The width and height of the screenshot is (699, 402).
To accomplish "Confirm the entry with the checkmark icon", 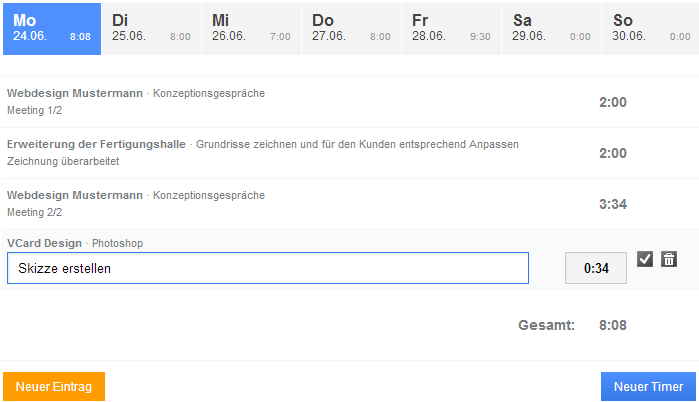I will pyautogui.click(x=645, y=260).
